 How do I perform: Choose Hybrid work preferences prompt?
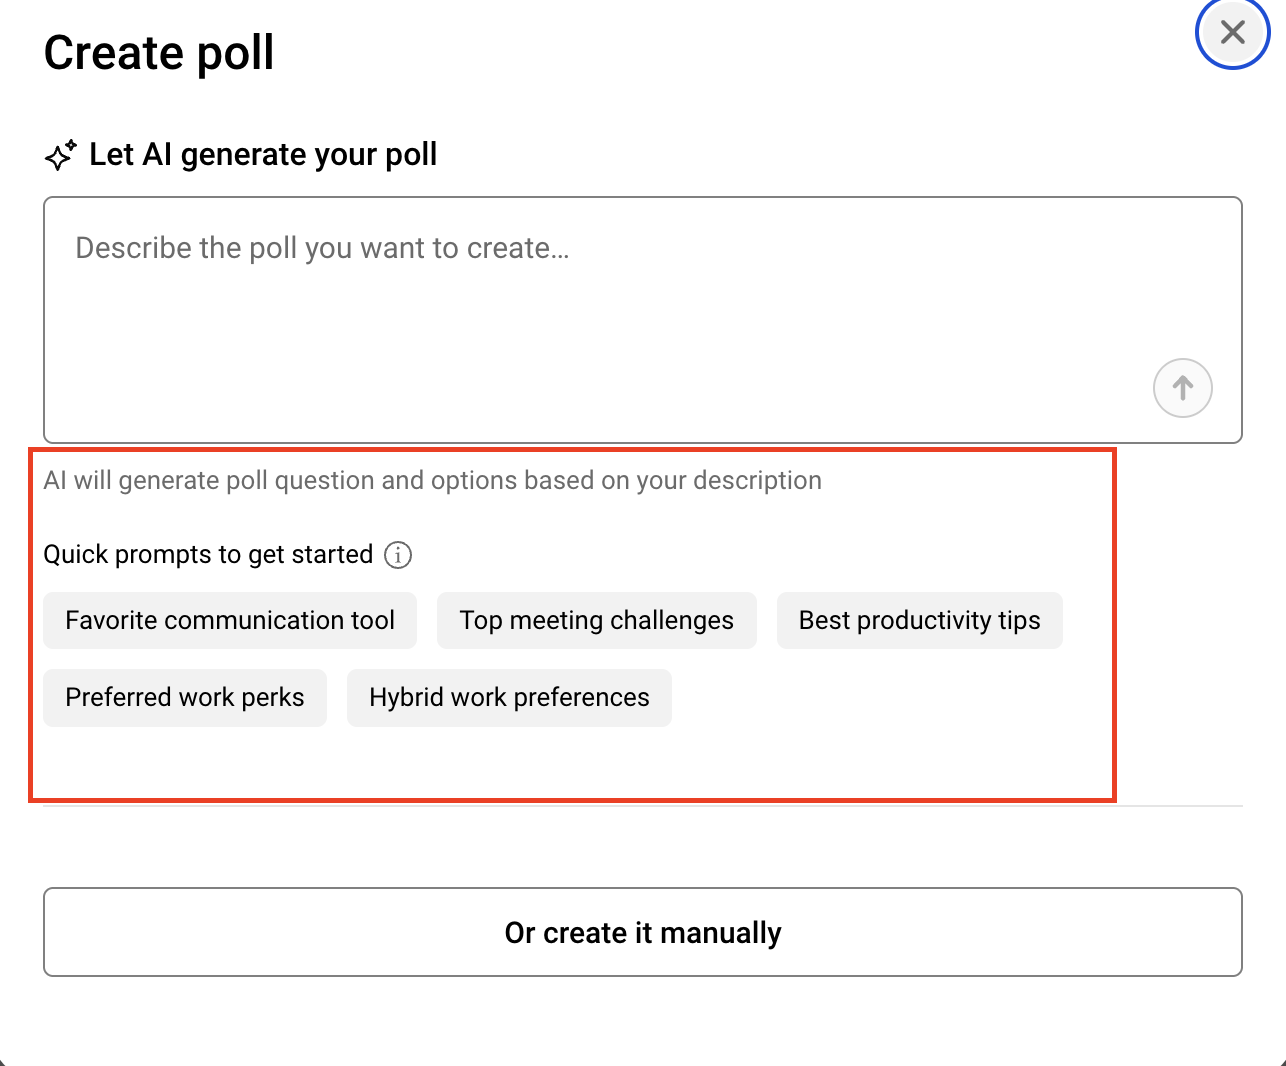coord(509,698)
